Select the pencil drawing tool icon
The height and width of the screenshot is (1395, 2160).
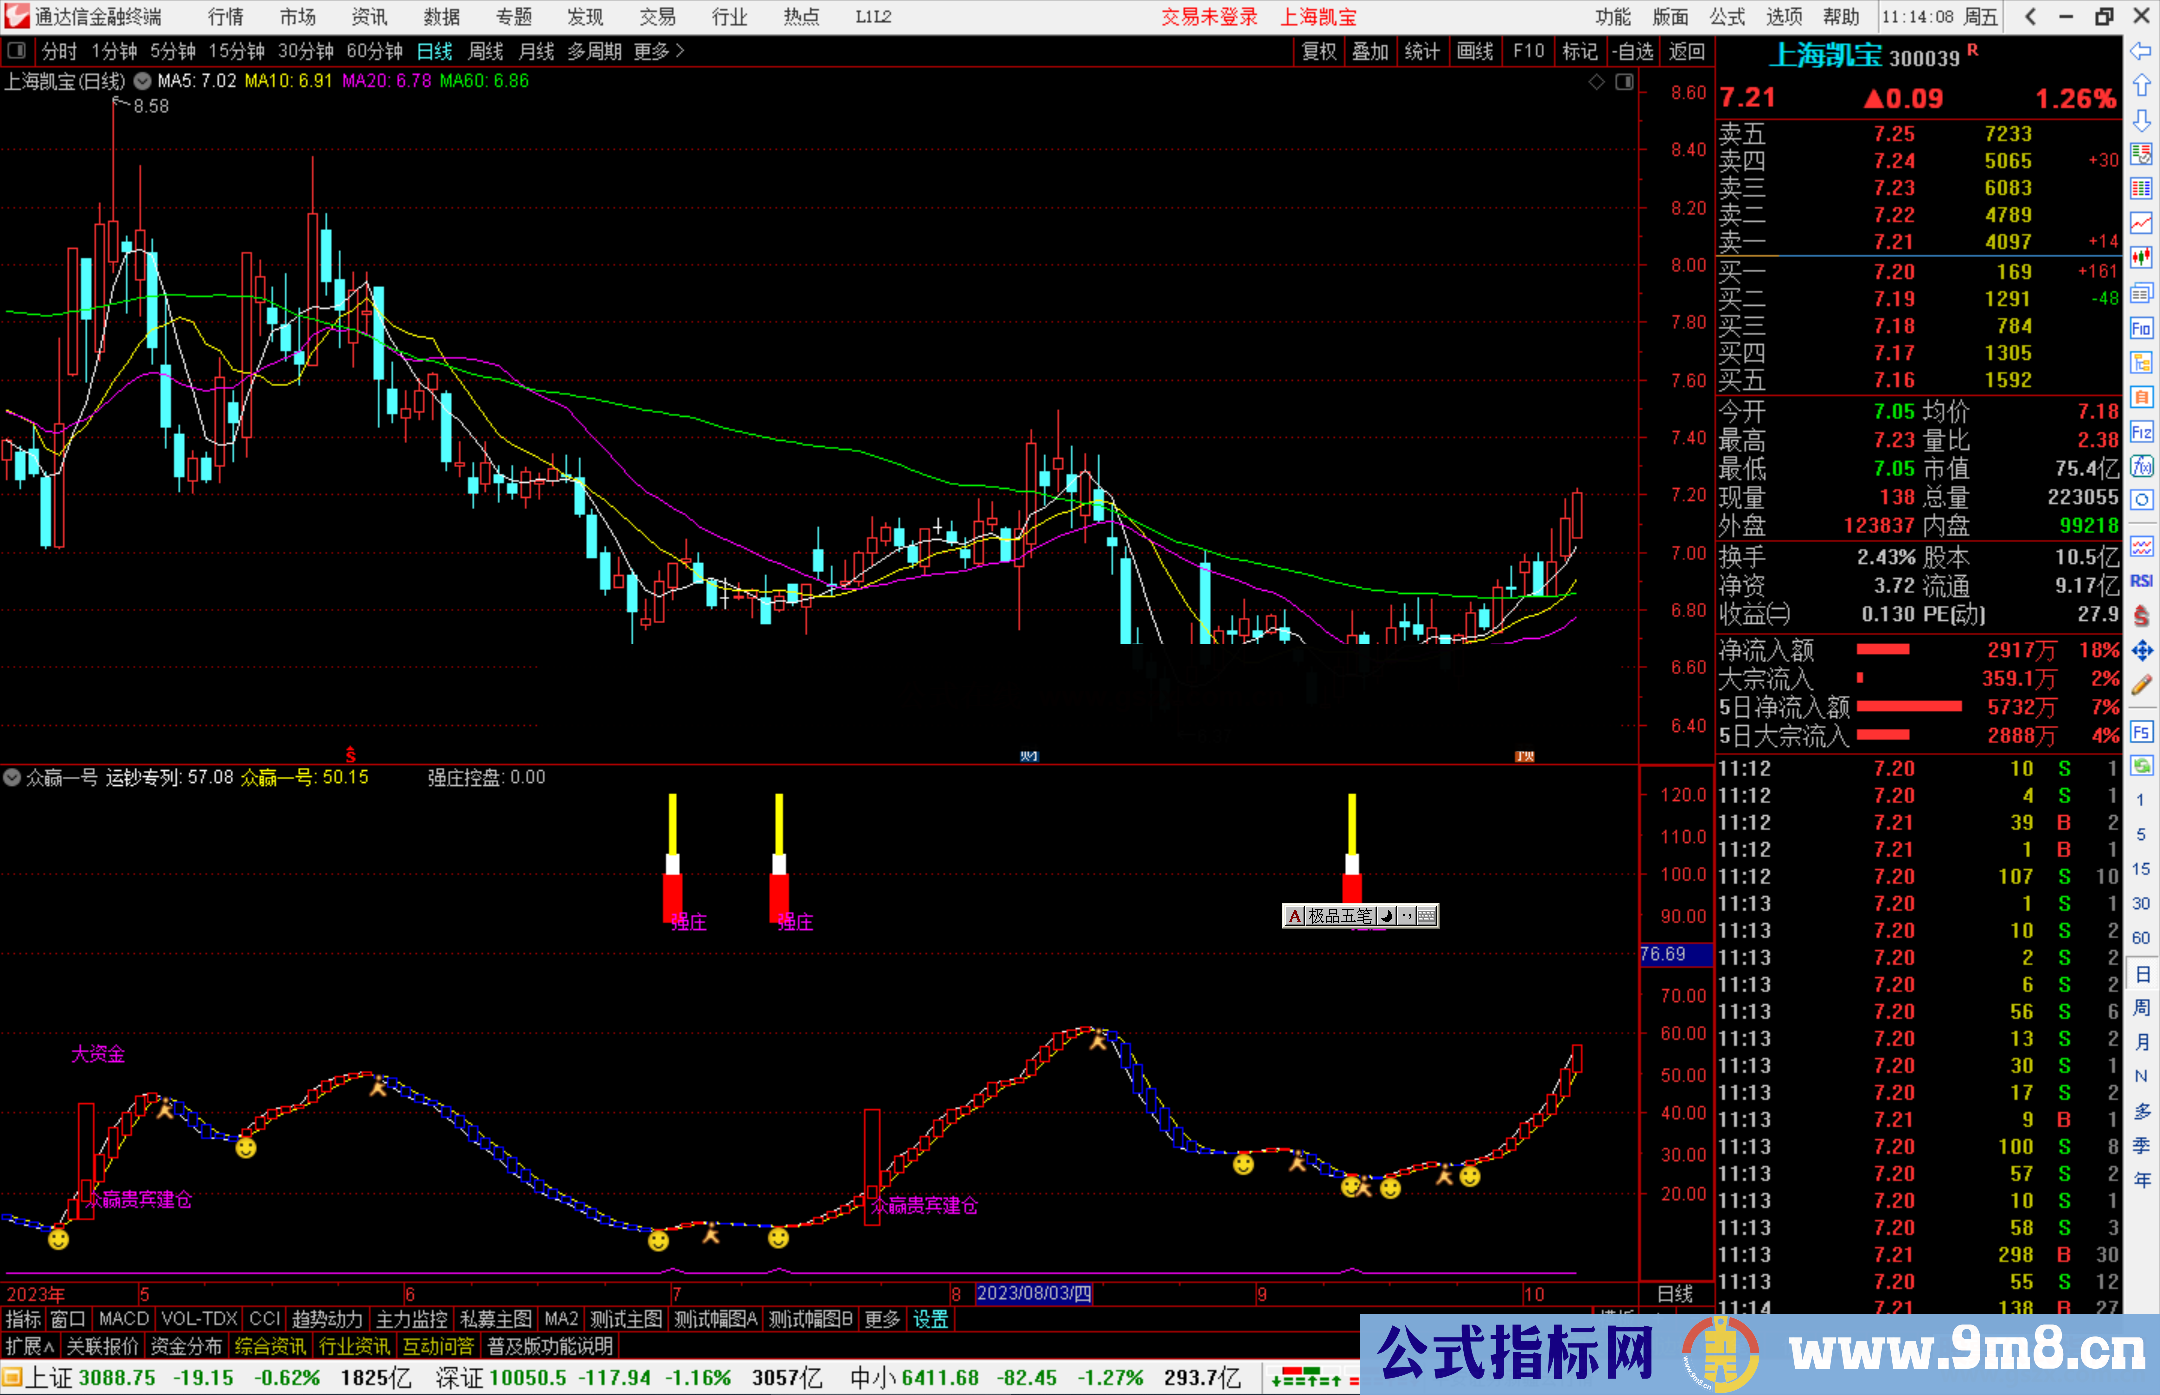pyautogui.click(x=2140, y=685)
